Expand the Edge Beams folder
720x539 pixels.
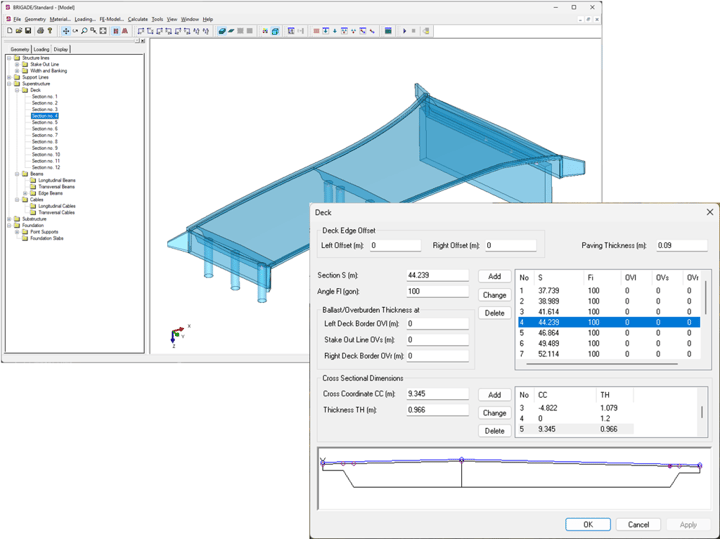[25, 193]
